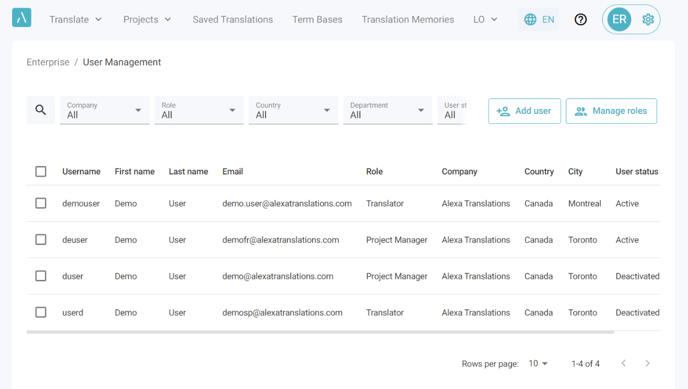Click the ER user avatar
Screen dimensions: 688x389
click(x=619, y=19)
